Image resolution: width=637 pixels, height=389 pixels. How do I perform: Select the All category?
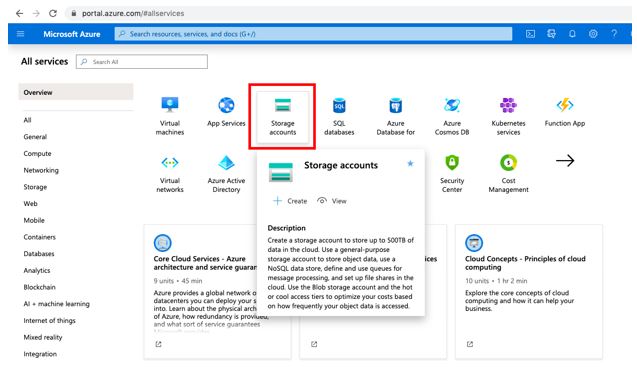pos(27,120)
